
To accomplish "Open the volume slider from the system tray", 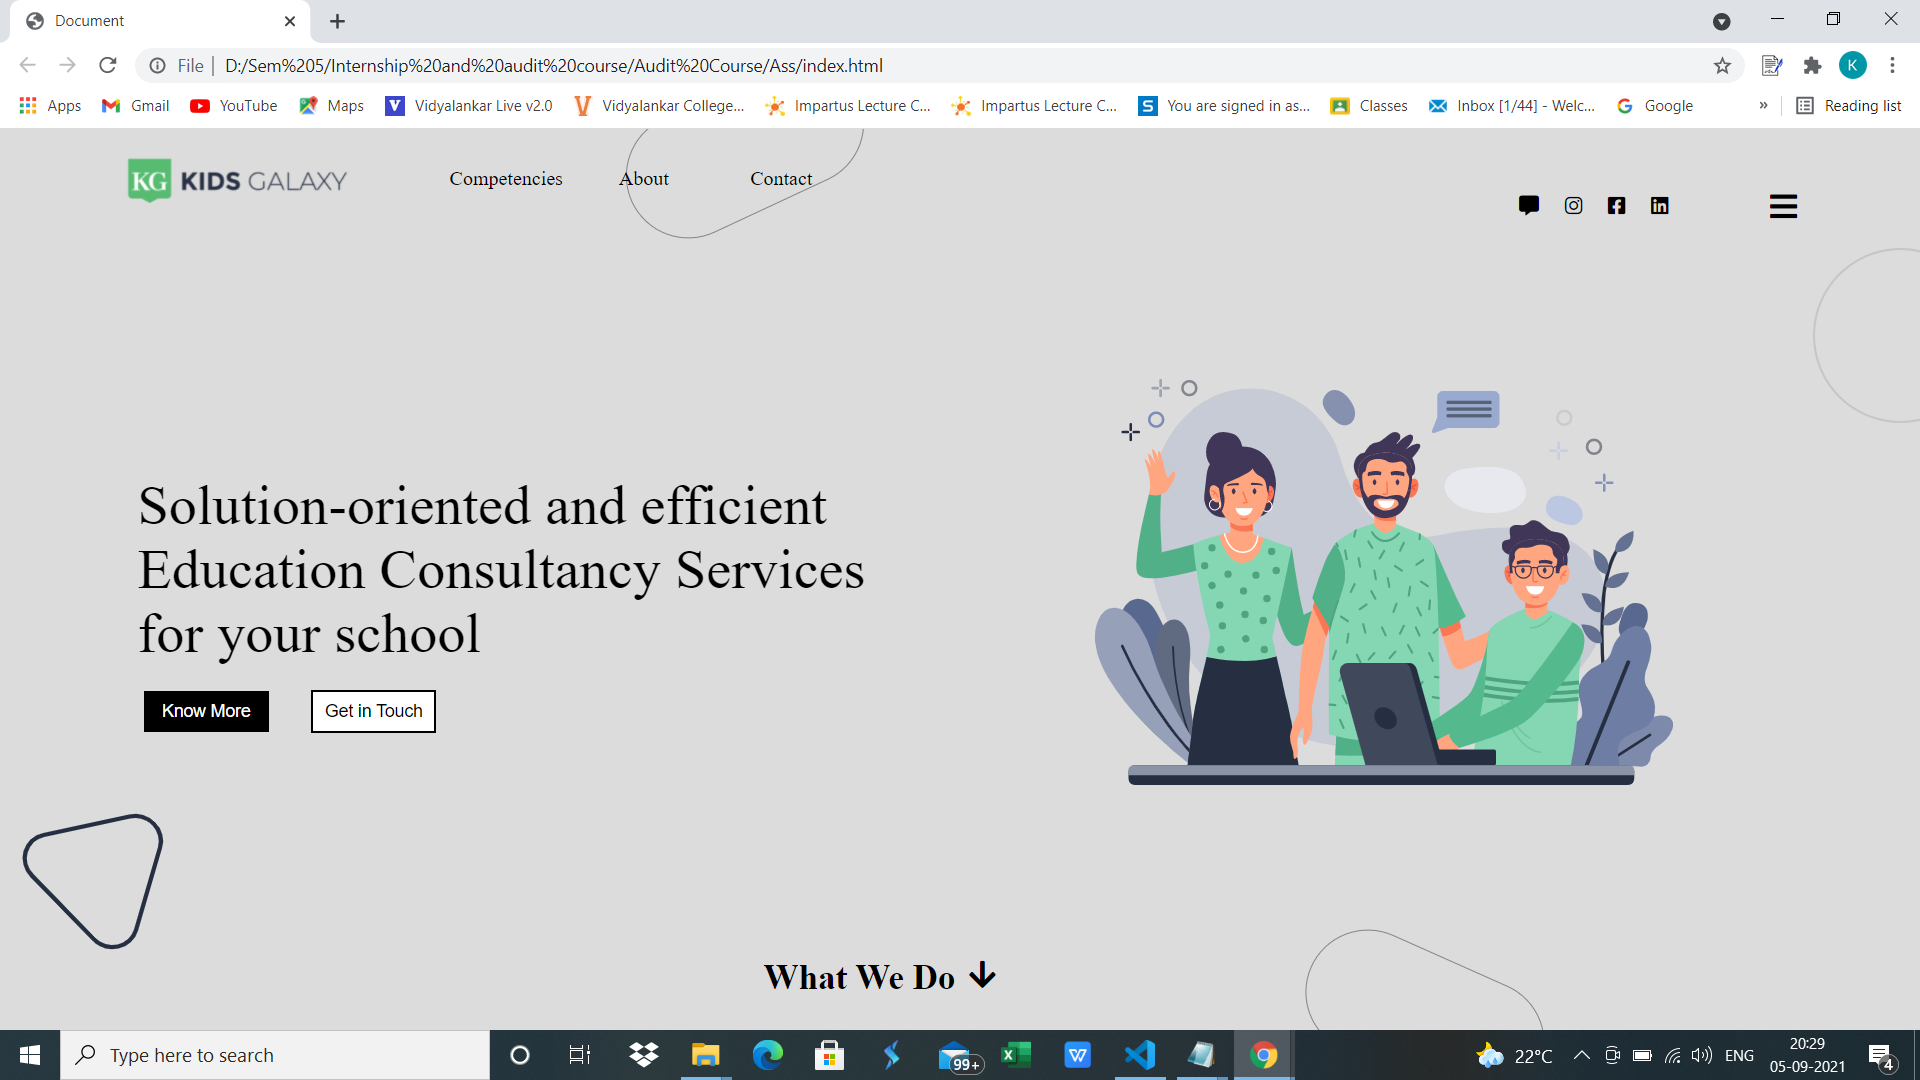I will point(1702,1054).
